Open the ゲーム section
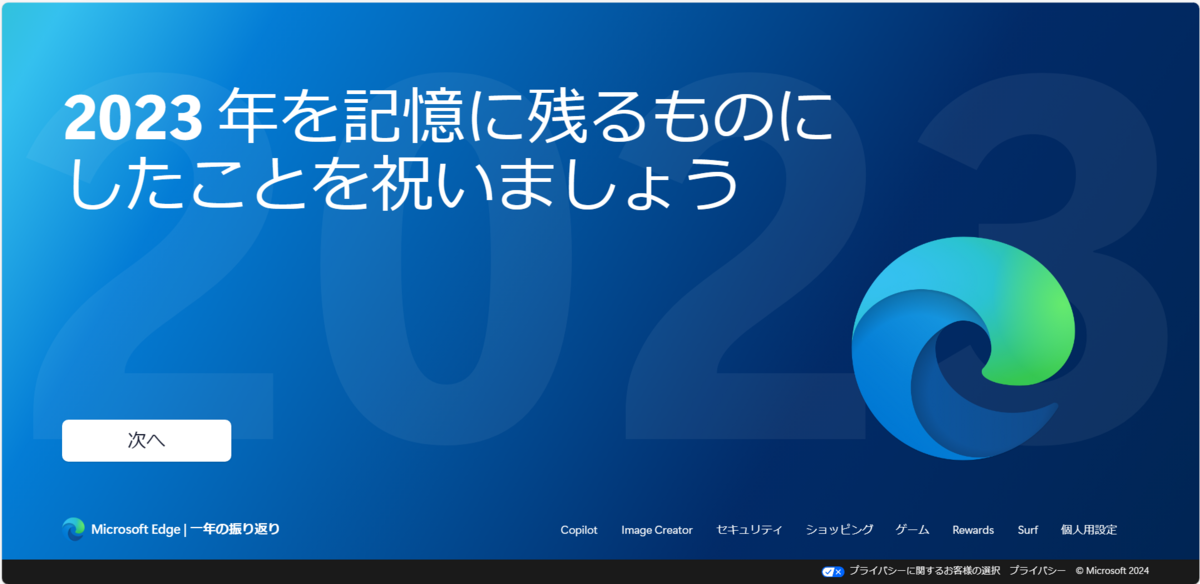The width and height of the screenshot is (1200, 584). (x=912, y=530)
